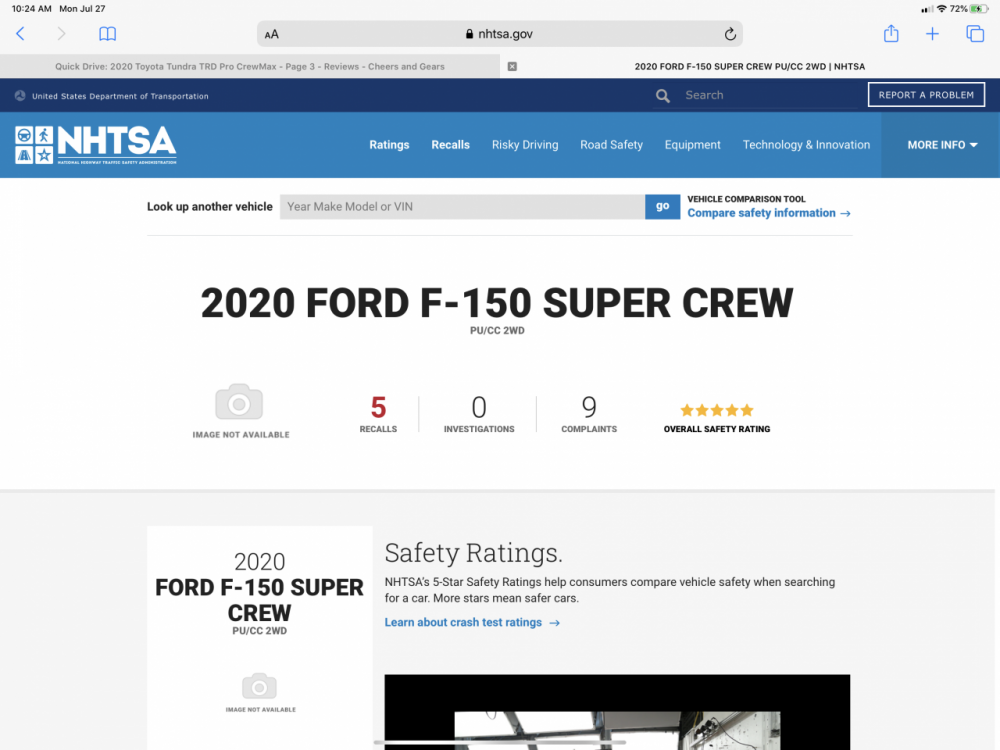
Task: Open the Safari bookmarks book icon
Action: 108,34
